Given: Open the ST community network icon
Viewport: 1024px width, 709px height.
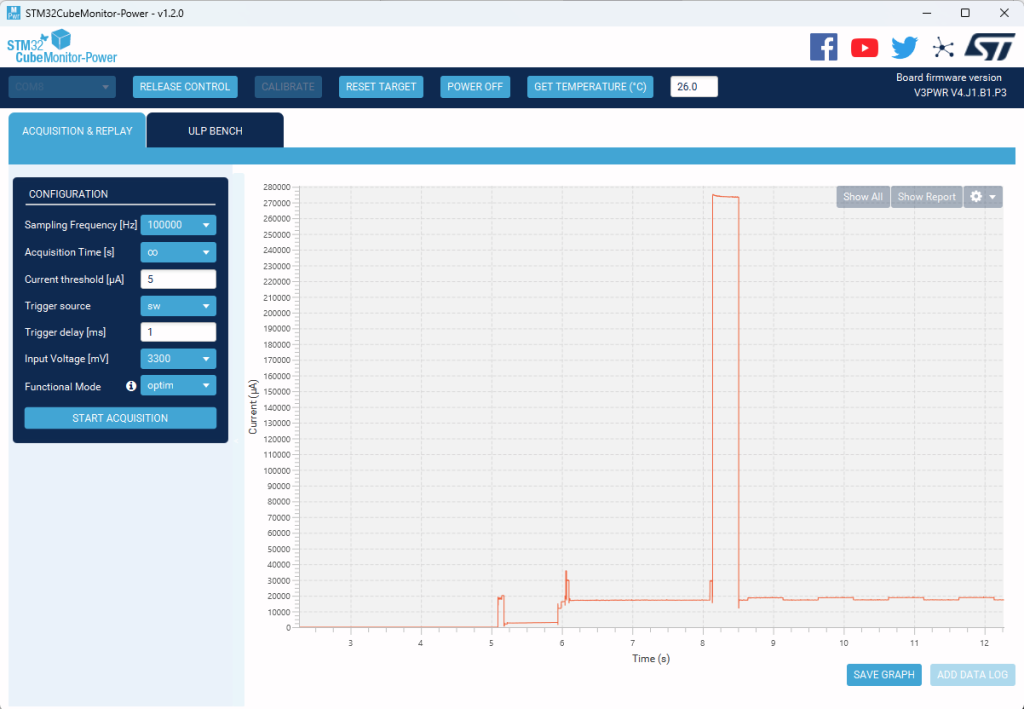Looking at the screenshot, I should point(942,48).
